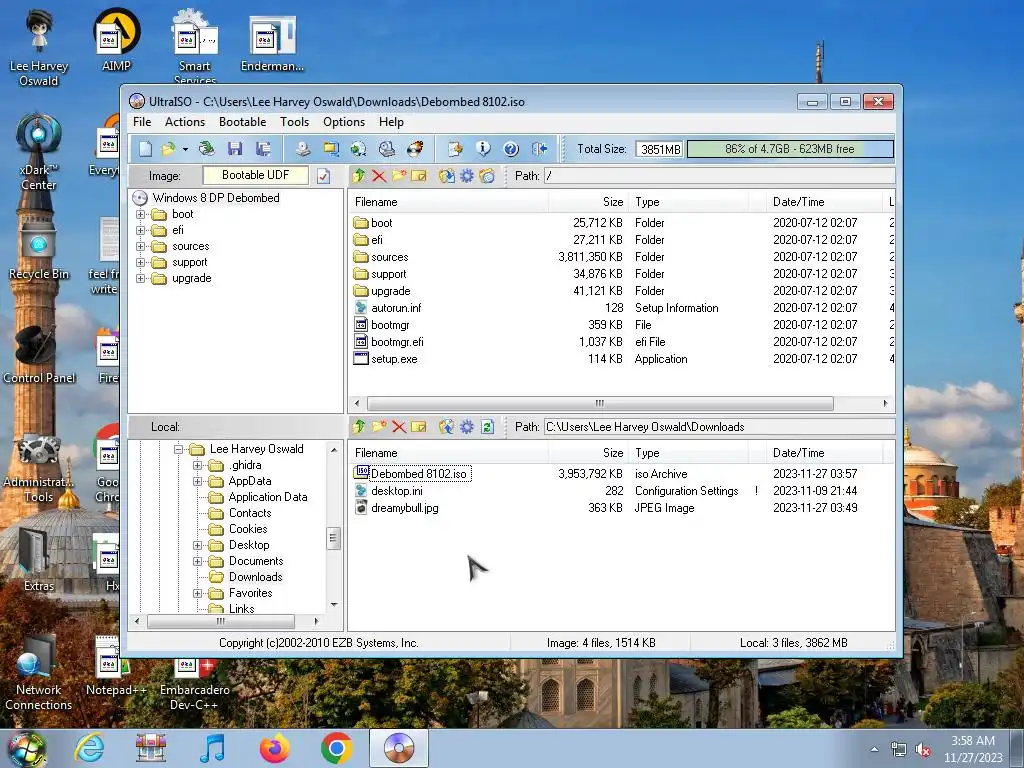Click the image file list horizontal scrollbar
This screenshot has height=768, width=1024.
pyautogui.click(x=600, y=404)
